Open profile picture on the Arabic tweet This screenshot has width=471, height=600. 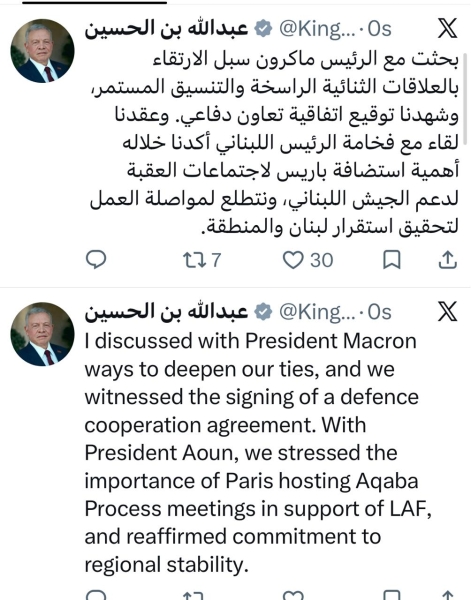click(42, 51)
